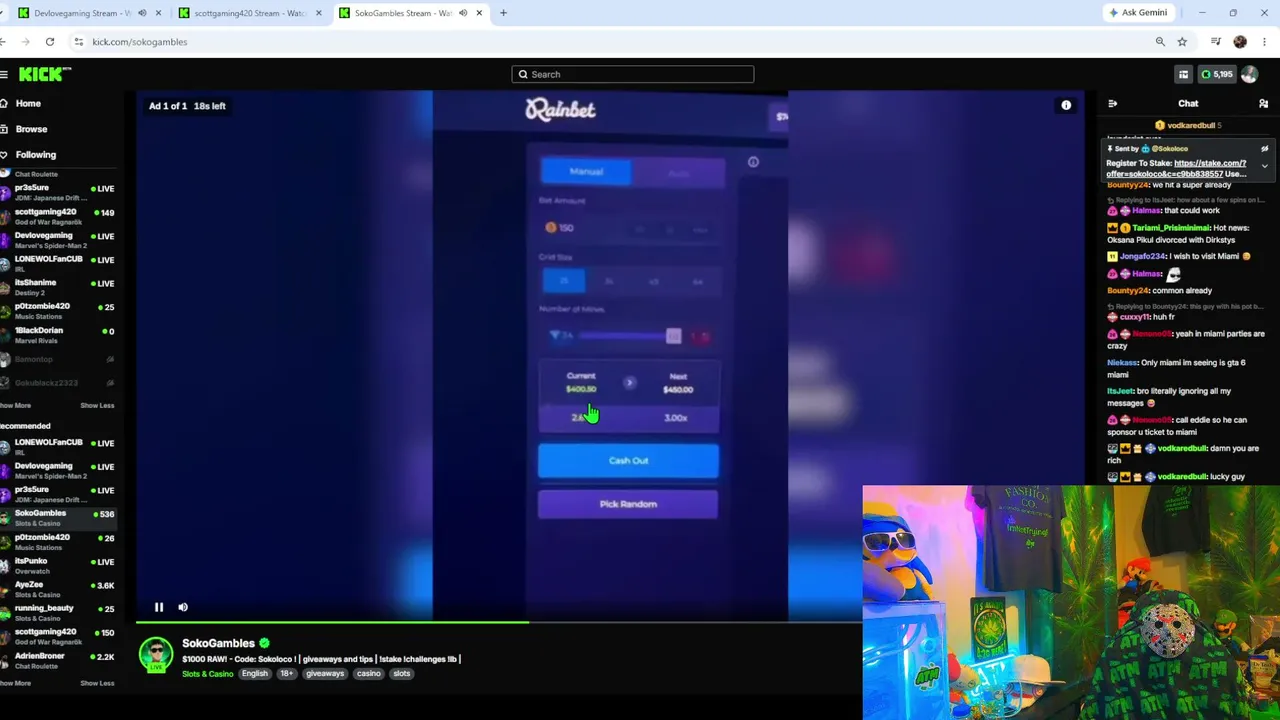The width and height of the screenshot is (1280, 720).
Task: Open running_beauty's channel
Action: [58, 612]
